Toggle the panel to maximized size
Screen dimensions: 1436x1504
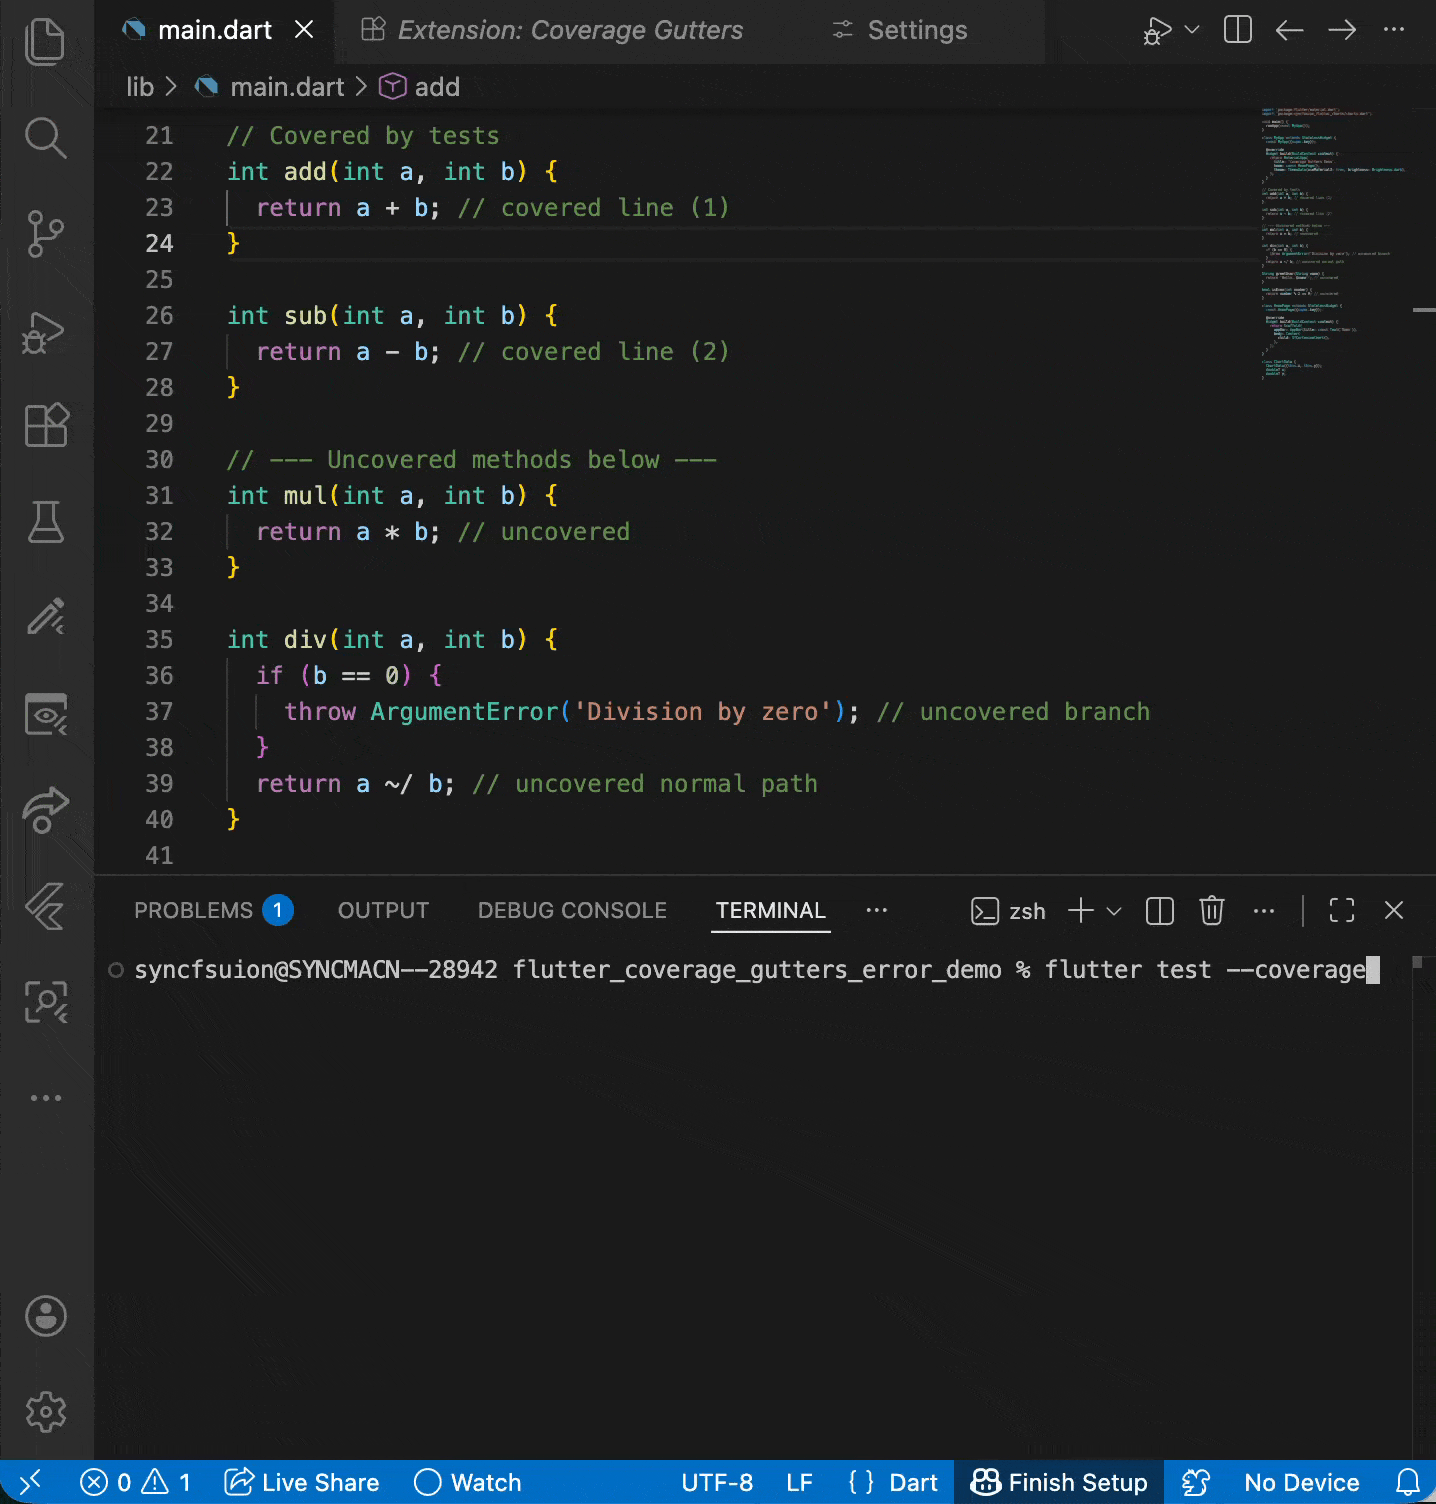click(x=1341, y=911)
